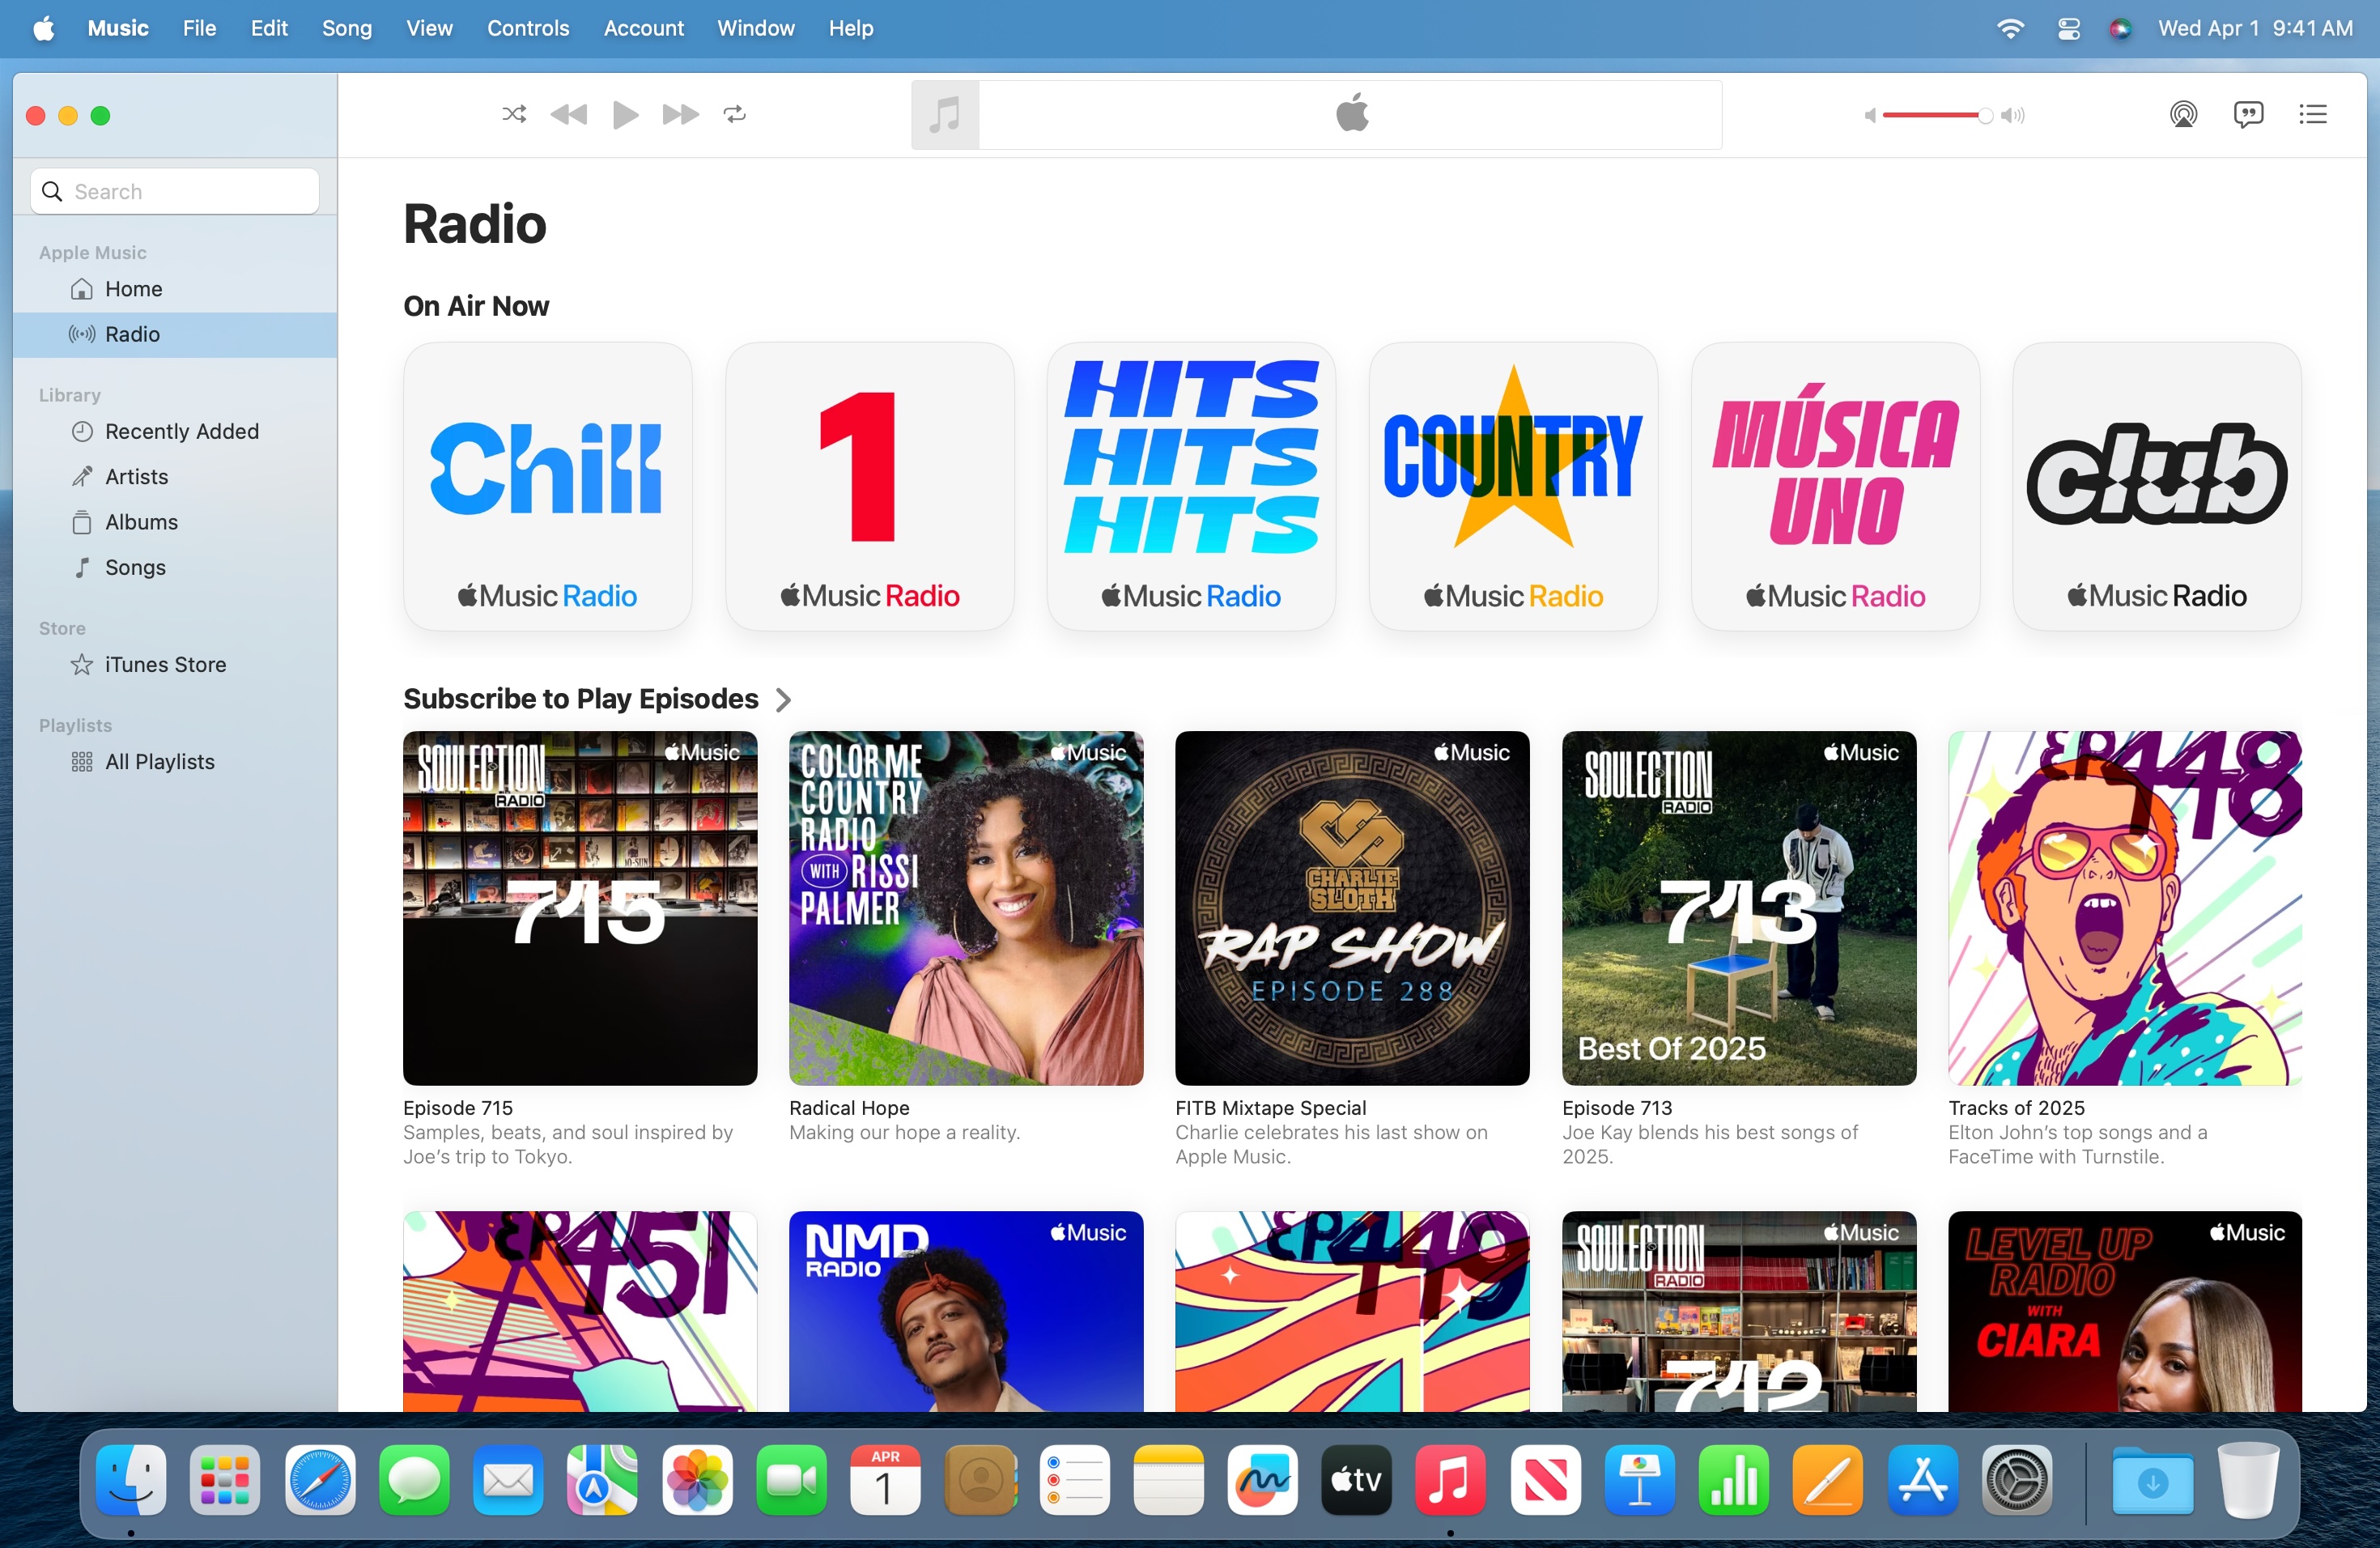
Task: Open the Playing Next queue list
Action: [x=2313, y=114]
